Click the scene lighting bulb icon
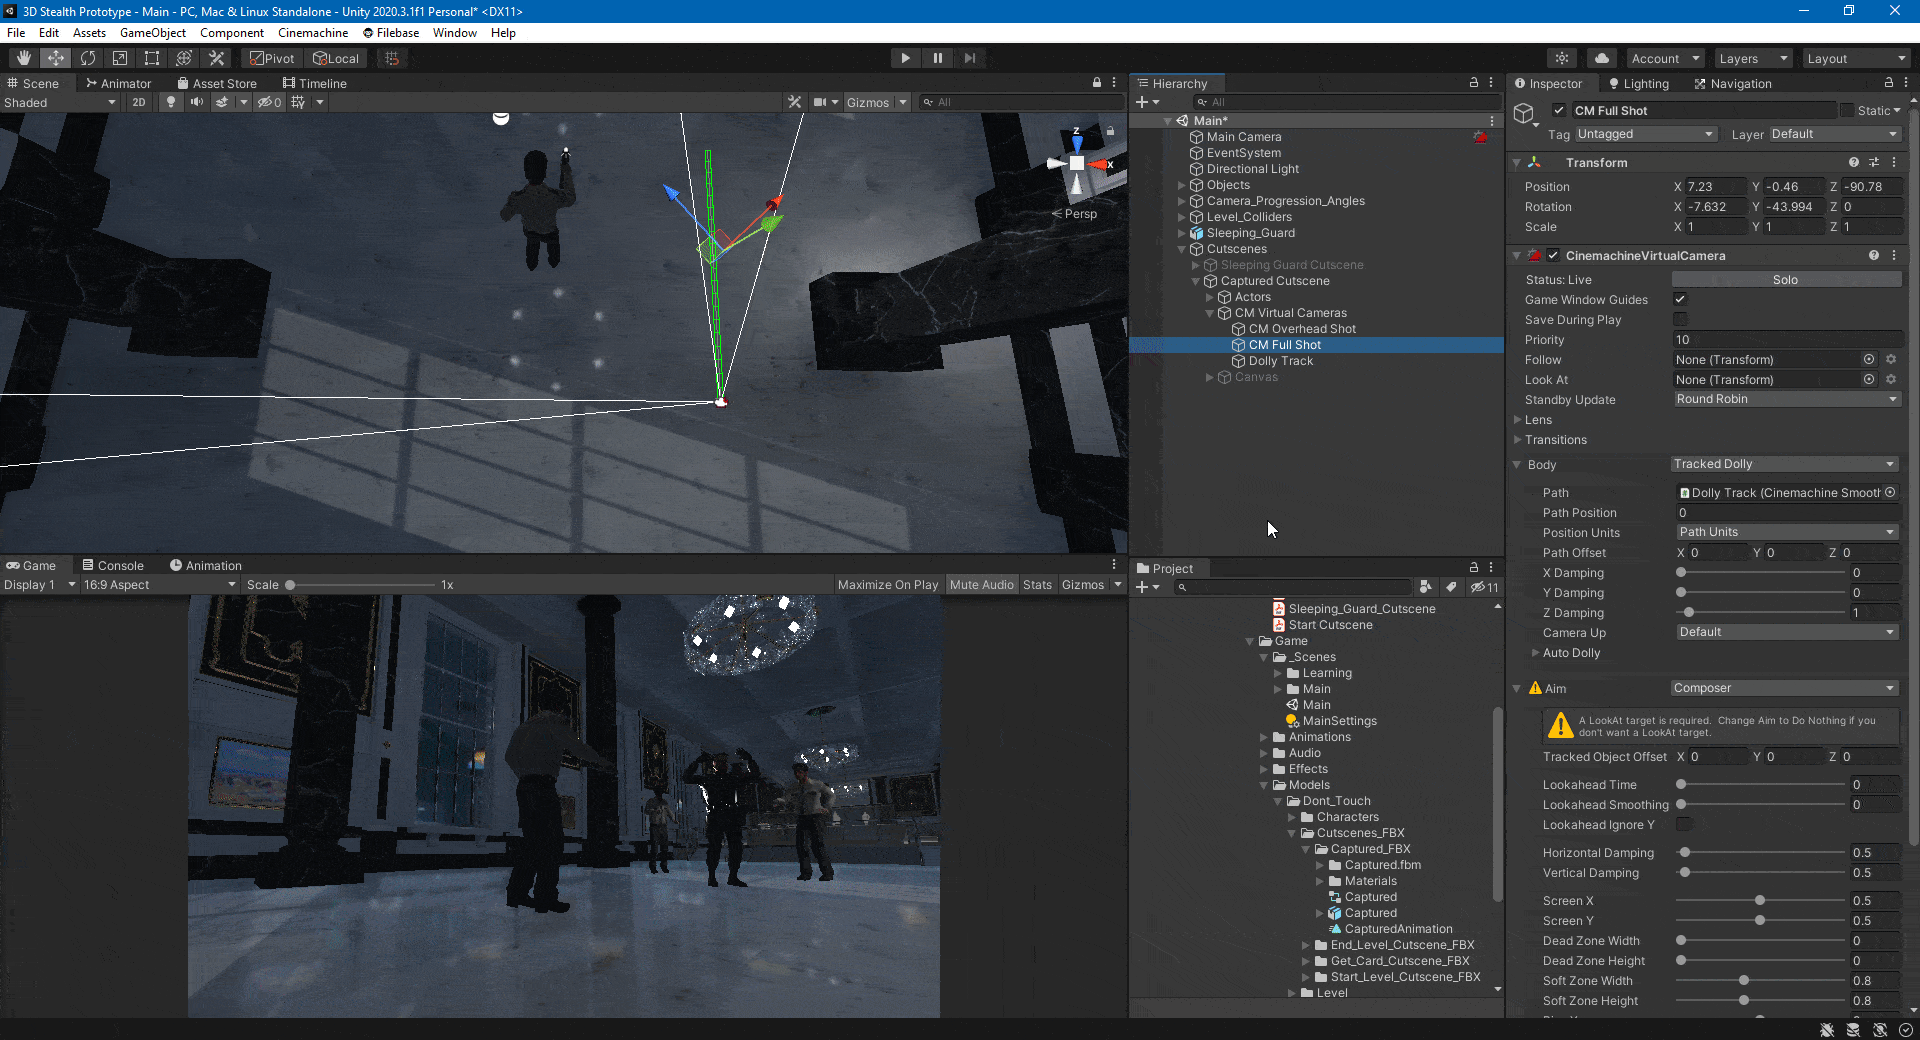1920x1040 pixels. click(x=170, y=101)
